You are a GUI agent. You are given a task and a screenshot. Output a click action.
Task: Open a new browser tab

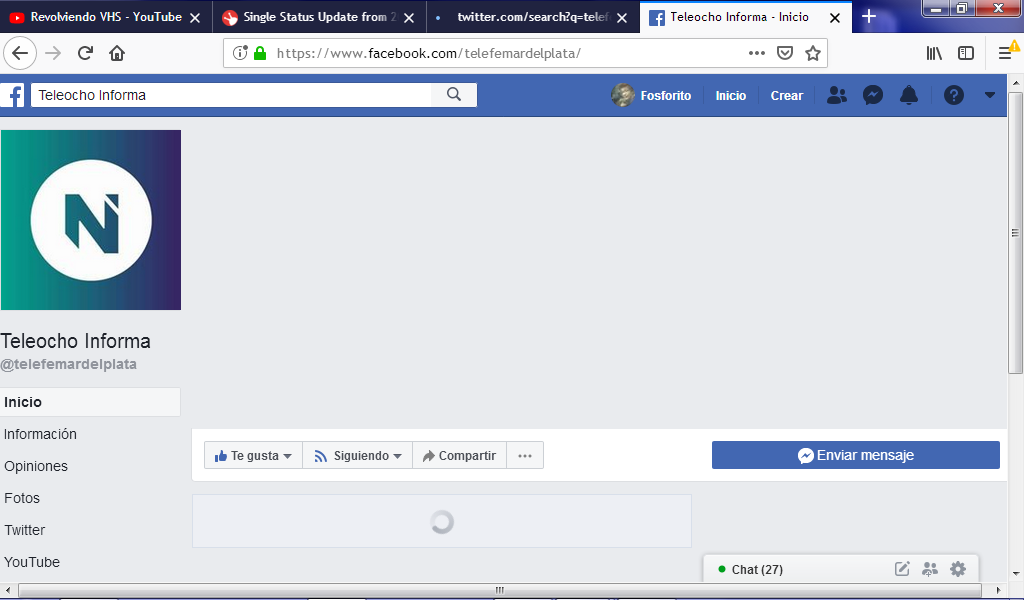point(869,17)
